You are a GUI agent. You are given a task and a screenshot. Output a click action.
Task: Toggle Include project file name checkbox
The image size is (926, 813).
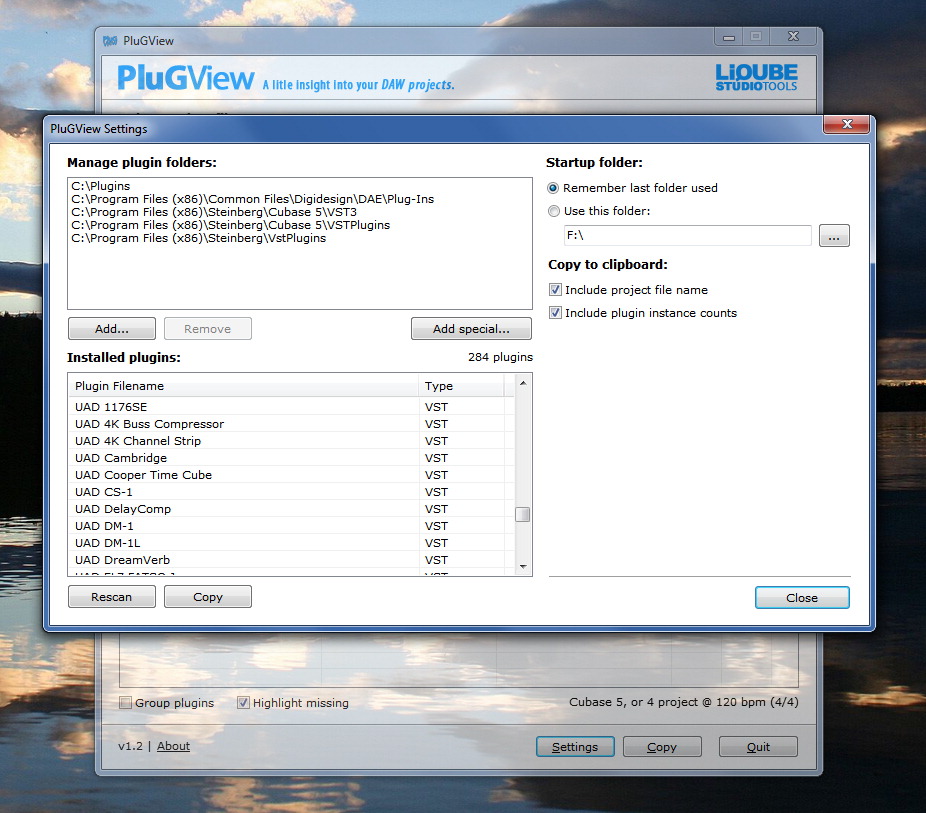click(556, 290)
